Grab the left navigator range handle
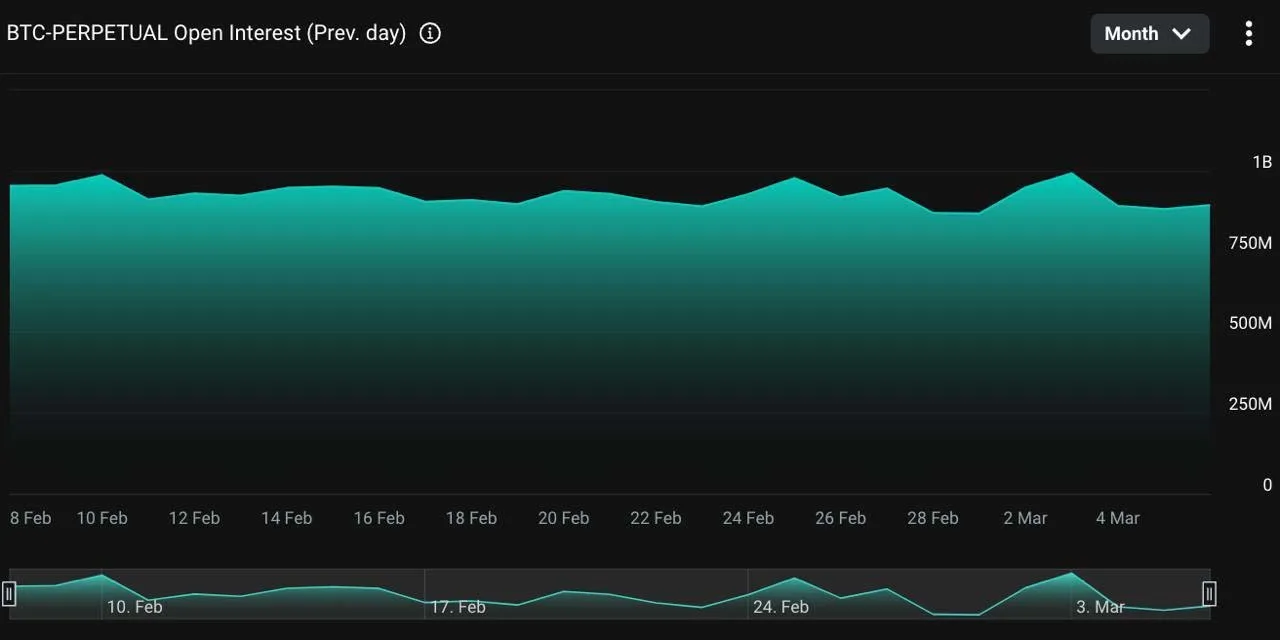The width and height of the screenshot is (1280, 640). click(9, 594)
